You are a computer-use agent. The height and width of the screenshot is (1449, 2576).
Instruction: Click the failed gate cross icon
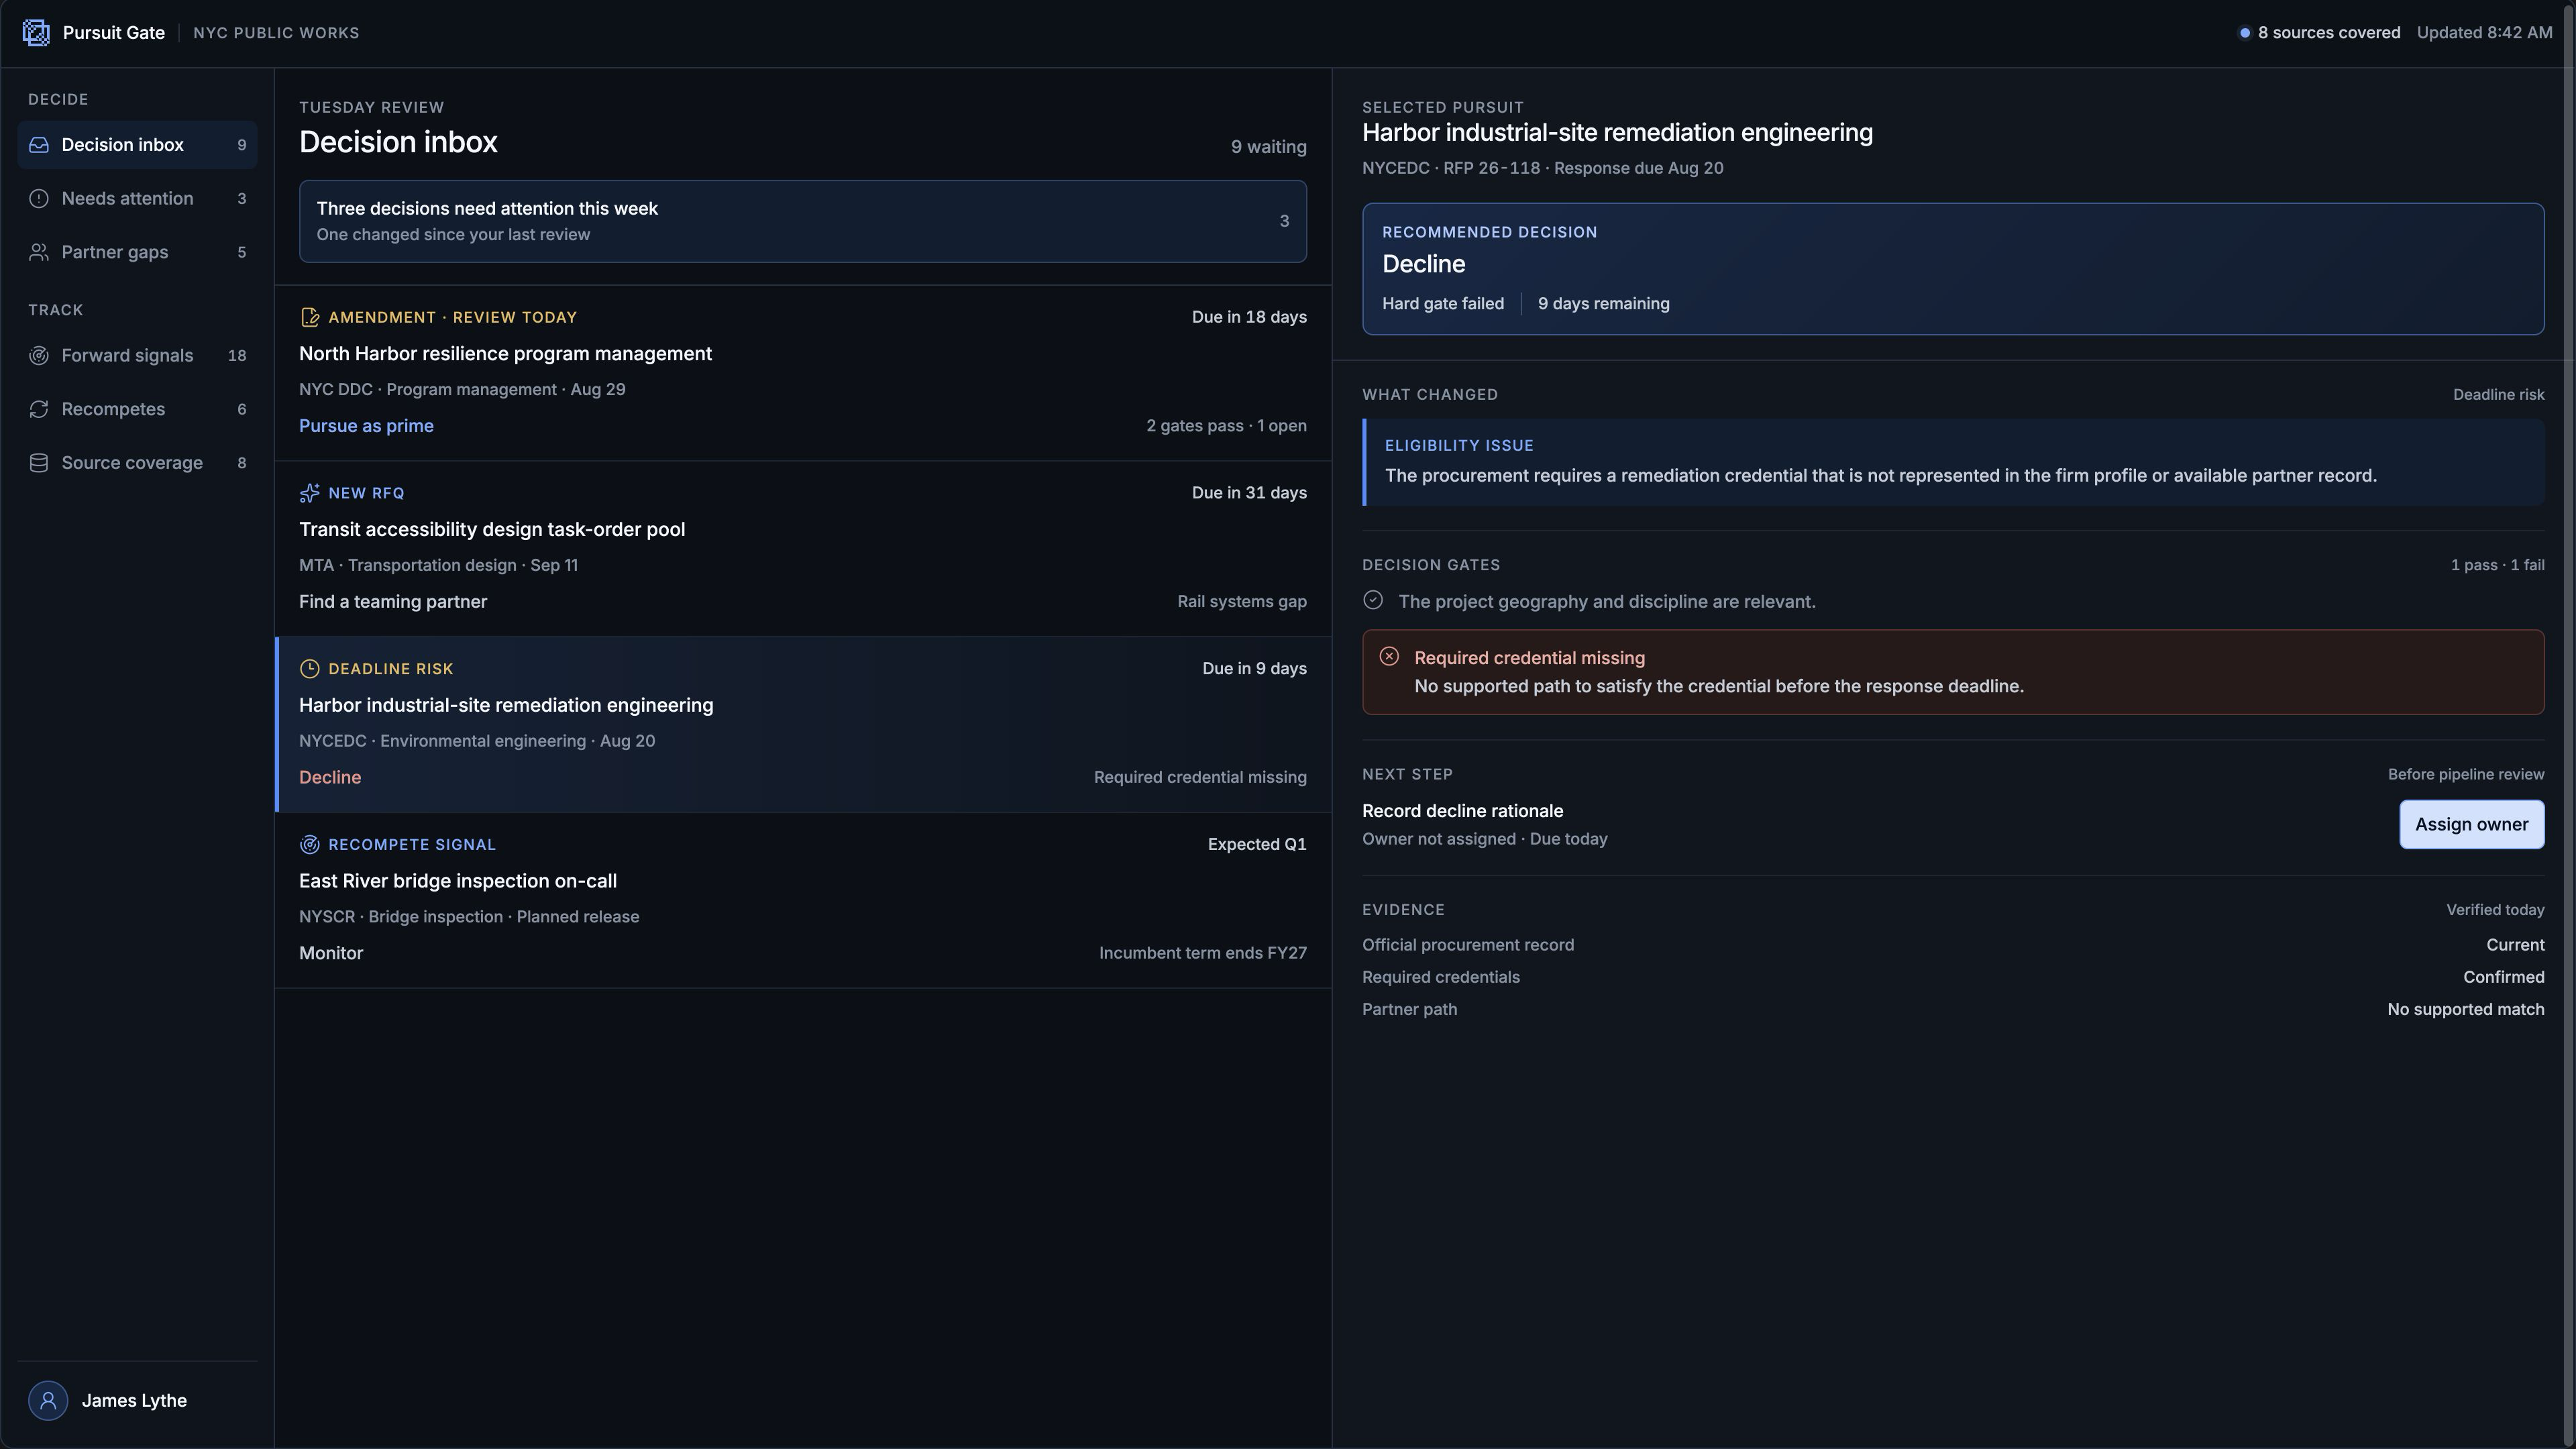(1389, 657)
